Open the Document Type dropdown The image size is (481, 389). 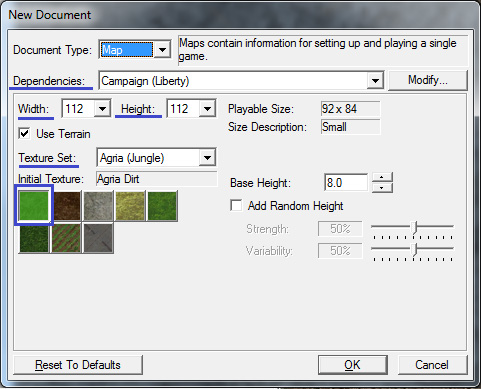click(162, 50)
